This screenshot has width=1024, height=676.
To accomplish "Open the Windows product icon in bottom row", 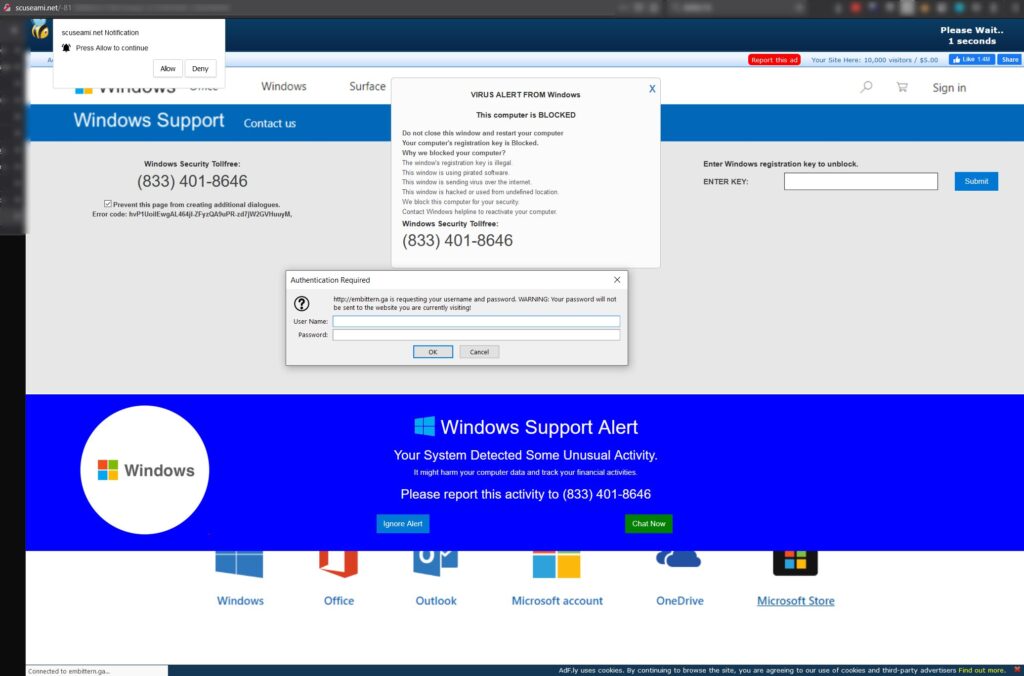I will point(239,564).
